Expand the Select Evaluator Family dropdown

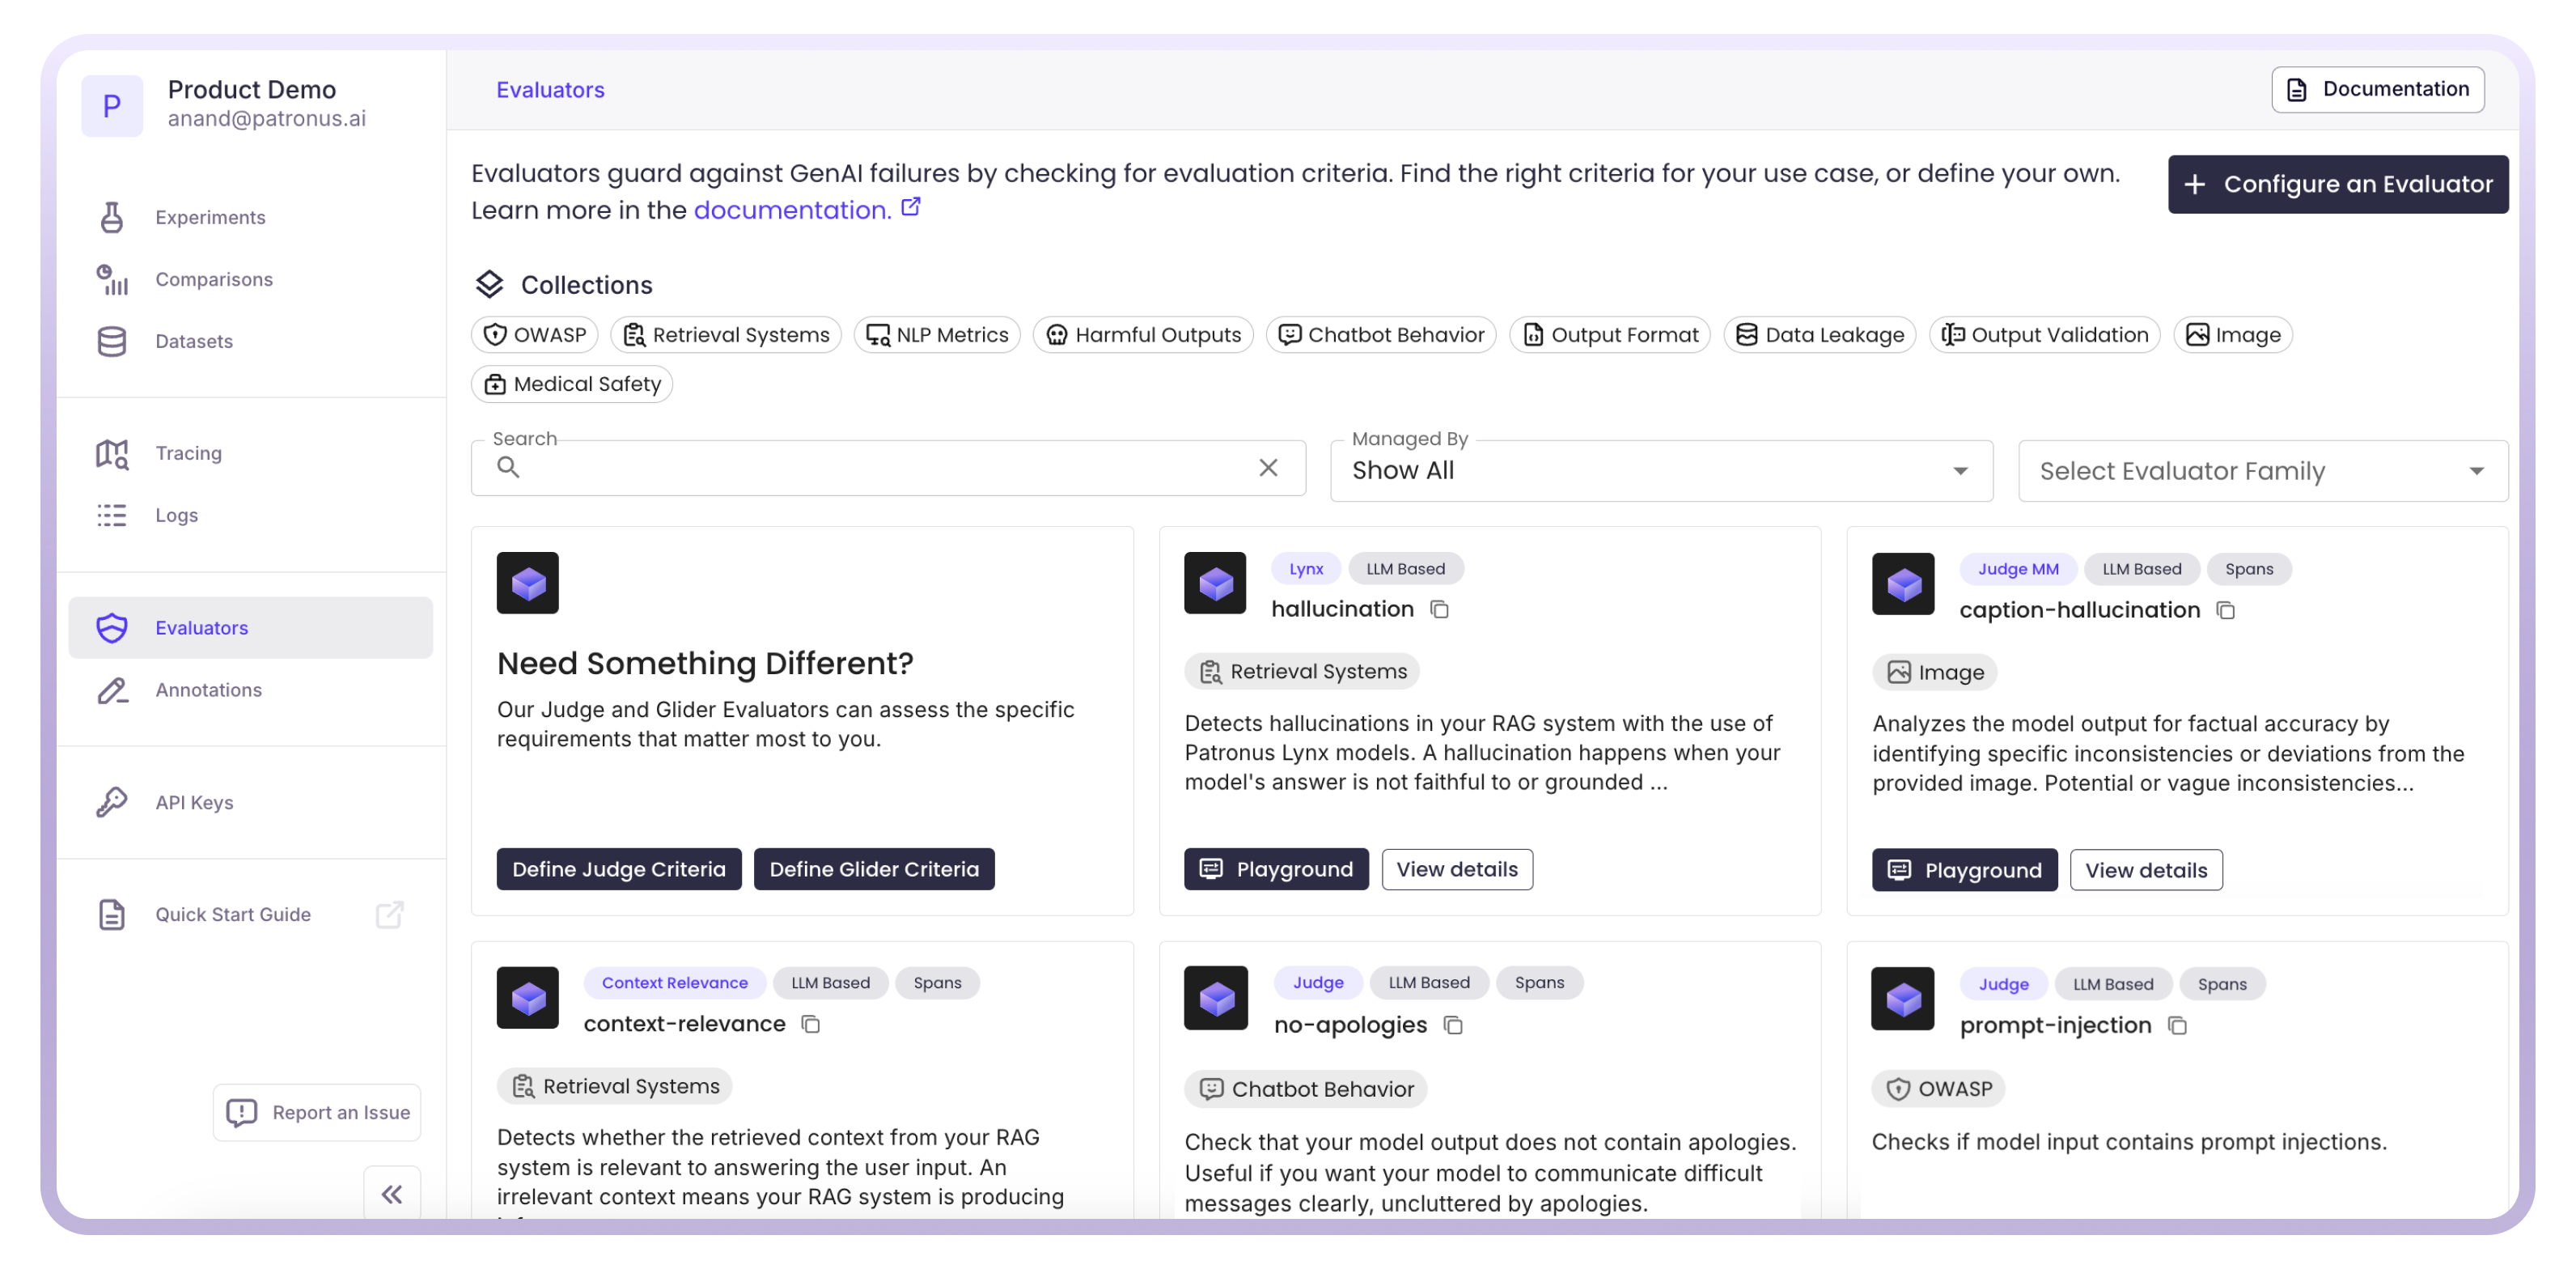coord(2262,471)
